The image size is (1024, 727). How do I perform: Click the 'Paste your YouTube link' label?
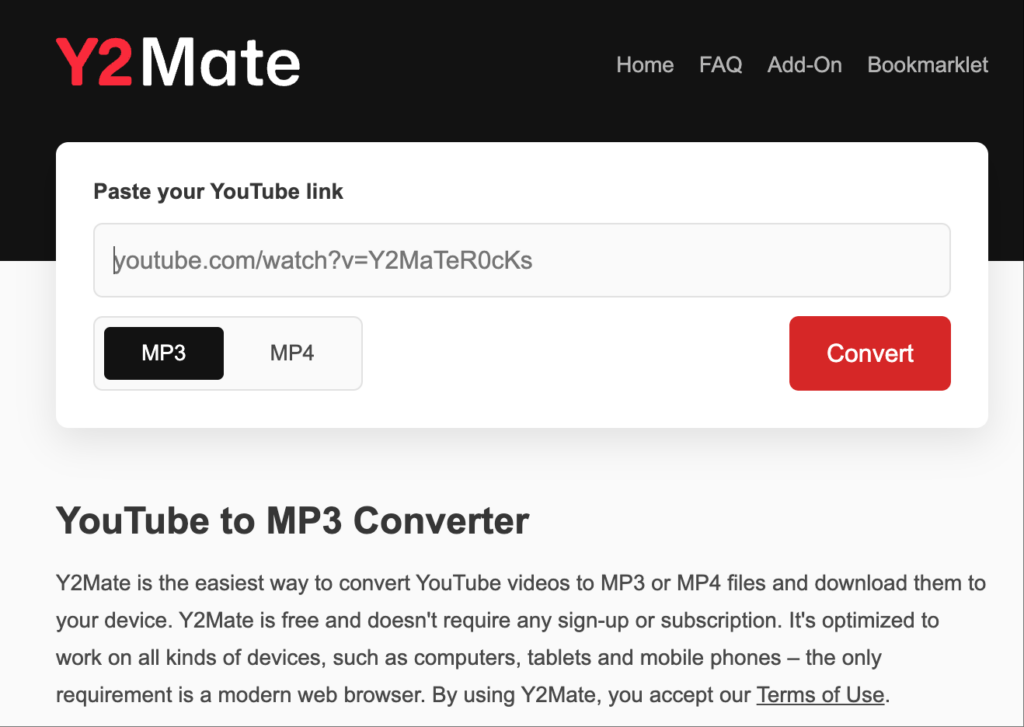tap(218, 191)
